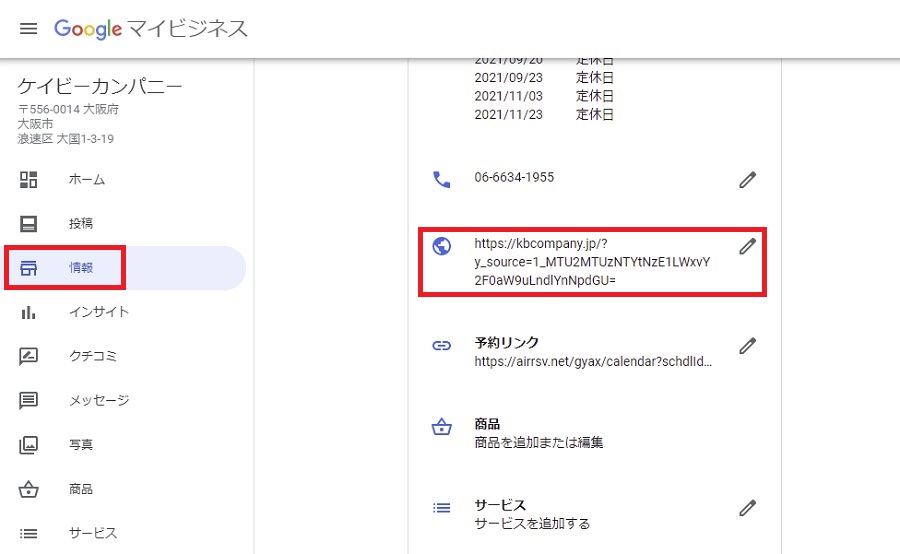Image resolution: width=900 pixels, height=554 pixels.
Task: Go to 投稿 menu item
Action: coord(81,223)
